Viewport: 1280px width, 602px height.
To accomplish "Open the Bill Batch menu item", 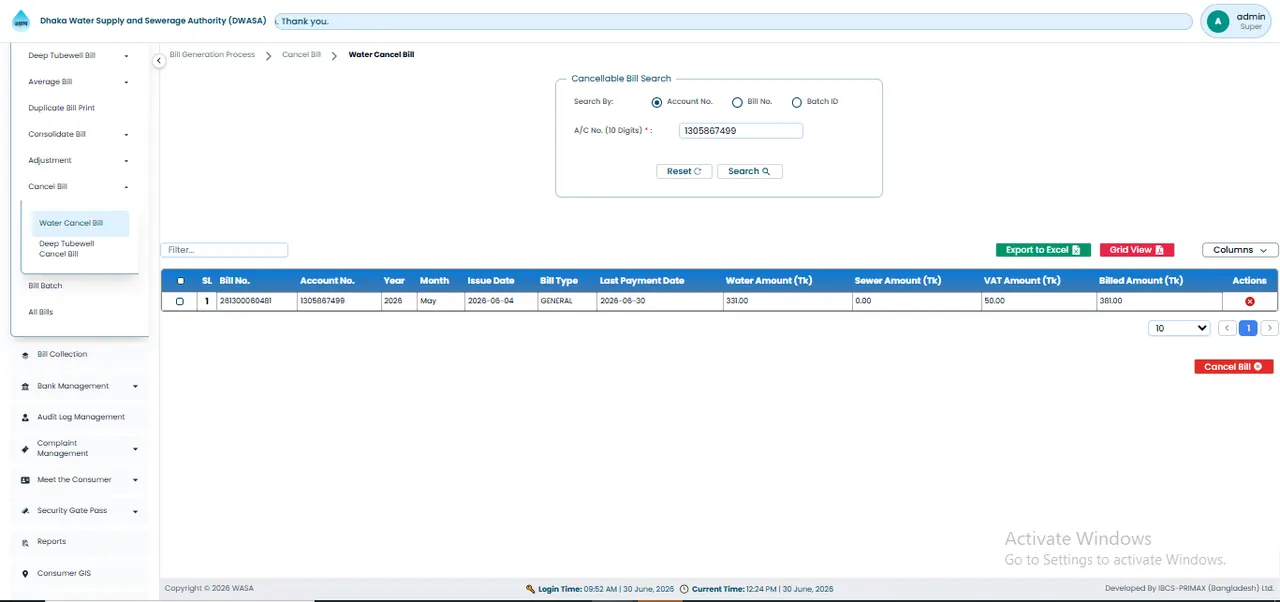I will [x=45, y=286].
